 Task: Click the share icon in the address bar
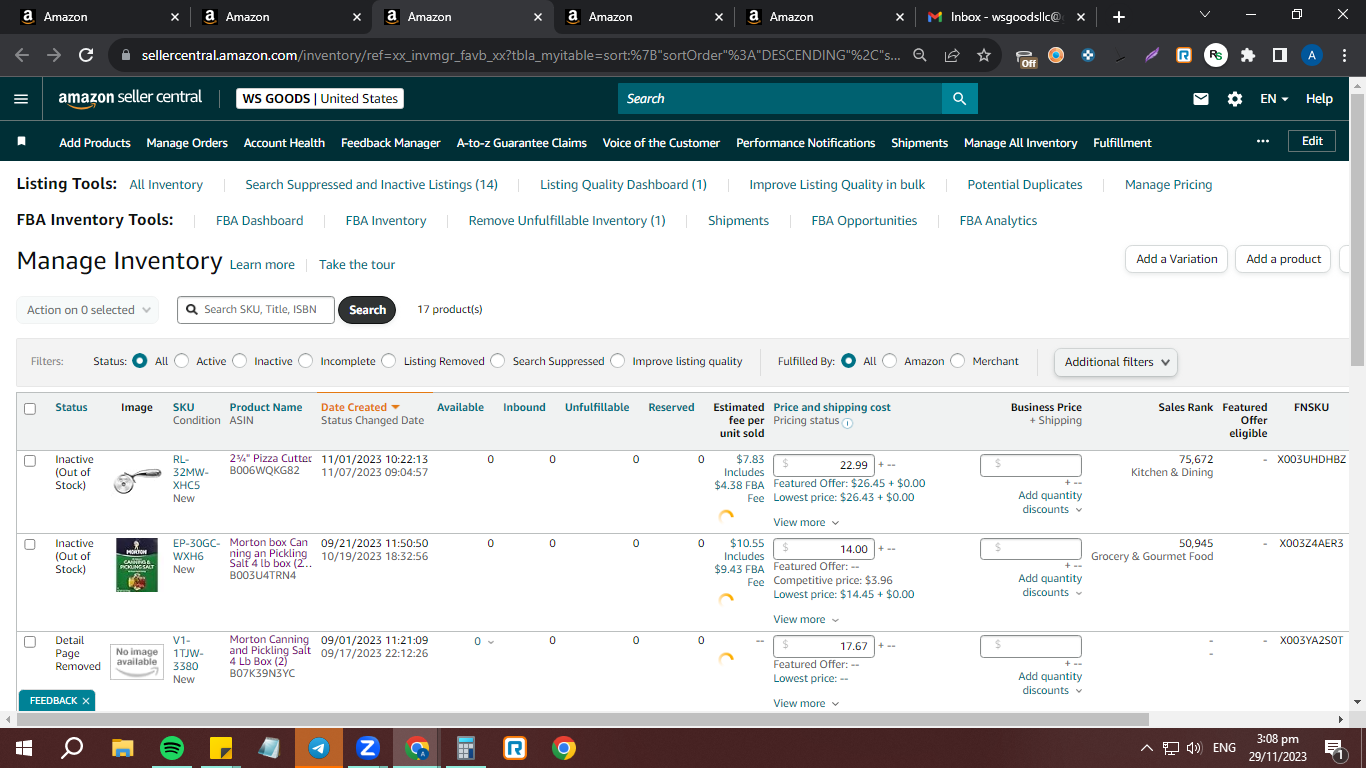tap(952, 55)
